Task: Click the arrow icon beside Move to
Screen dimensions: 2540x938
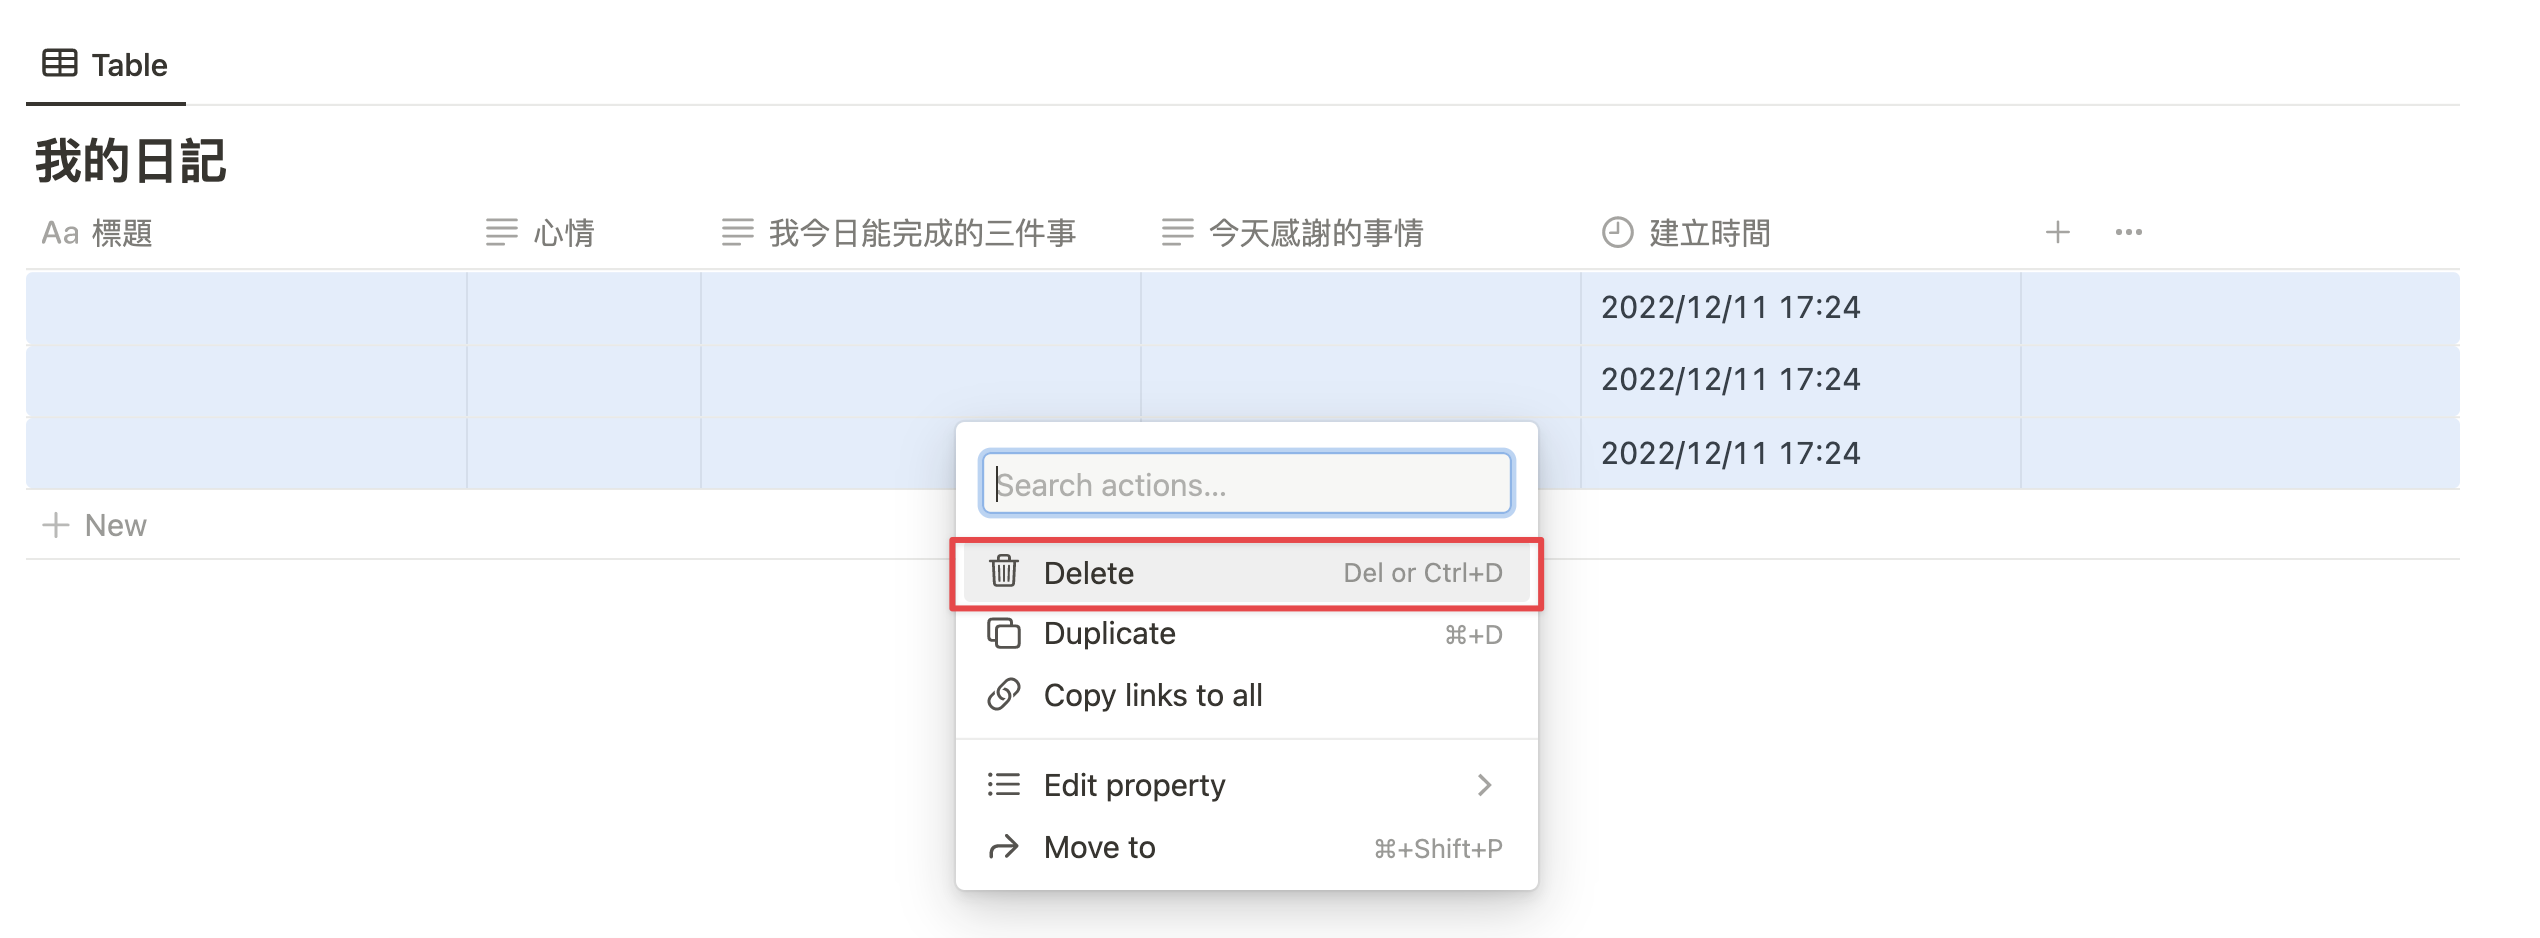Action: click(1004, 848)
